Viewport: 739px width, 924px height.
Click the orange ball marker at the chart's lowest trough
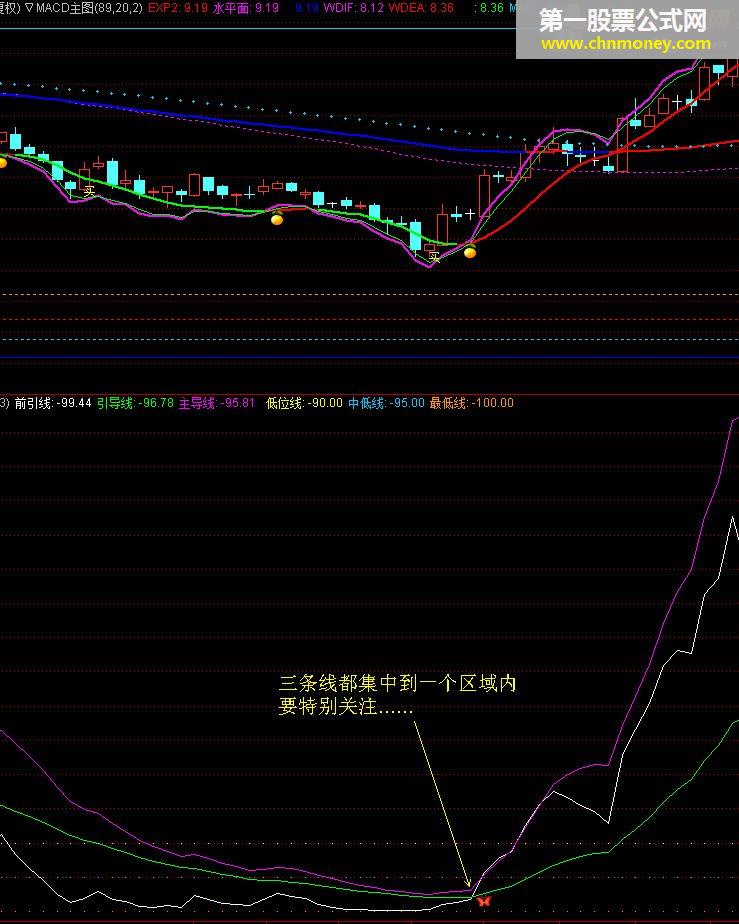coord(470,252)
